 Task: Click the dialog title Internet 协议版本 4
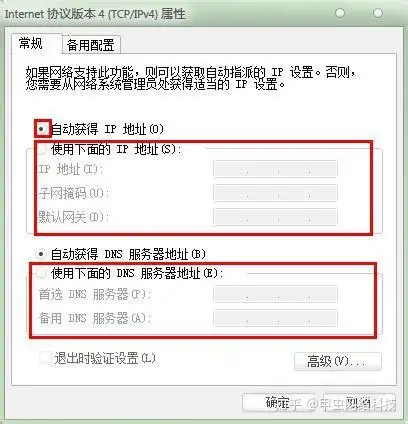point(95,14)
